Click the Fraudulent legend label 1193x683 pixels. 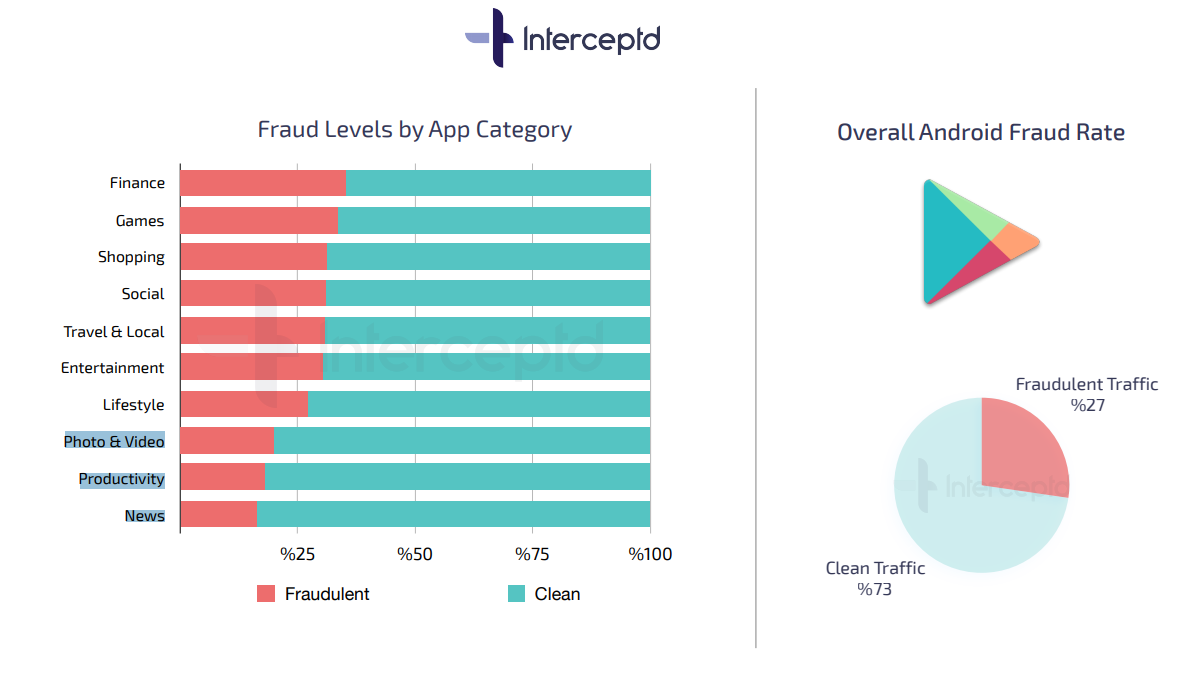coord(327,594)
